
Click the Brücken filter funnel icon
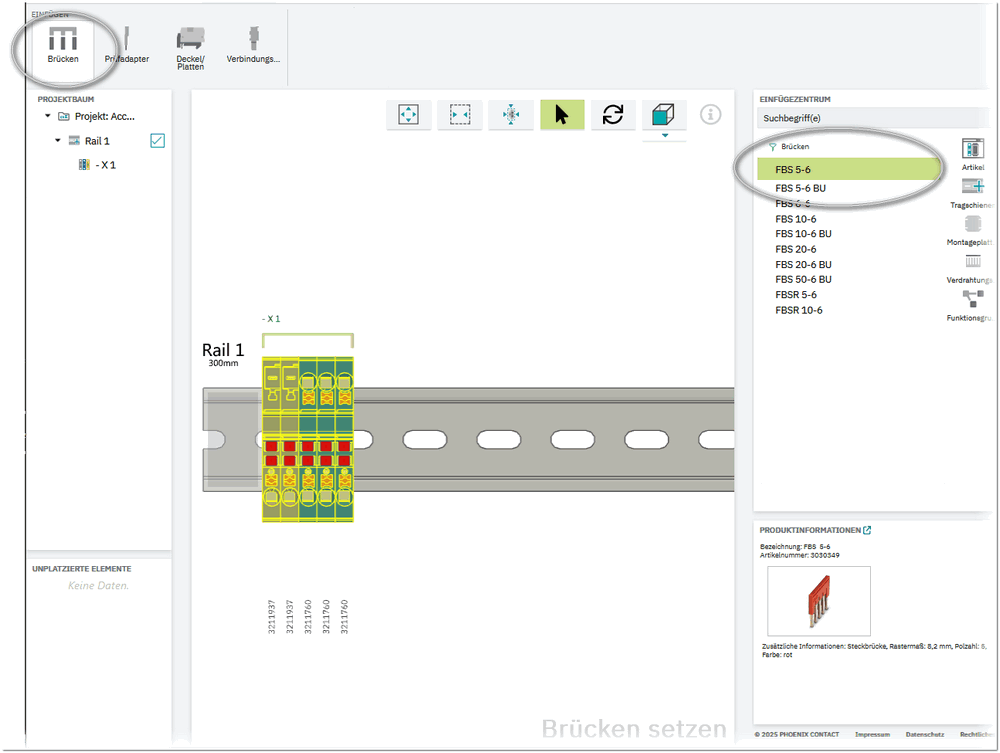pos(772,147)
